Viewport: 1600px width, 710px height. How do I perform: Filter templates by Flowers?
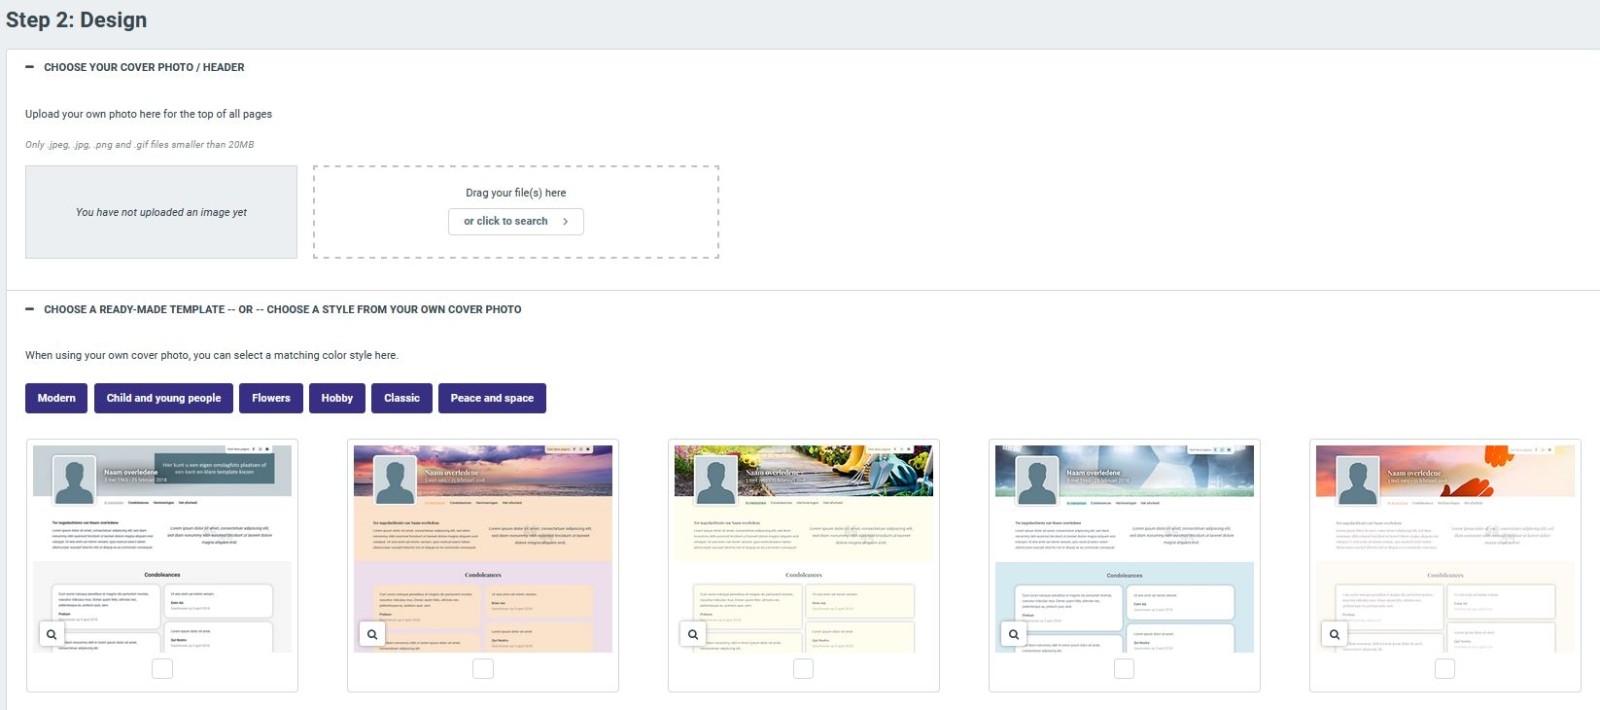pyautogui.click(x=271, y=398)
